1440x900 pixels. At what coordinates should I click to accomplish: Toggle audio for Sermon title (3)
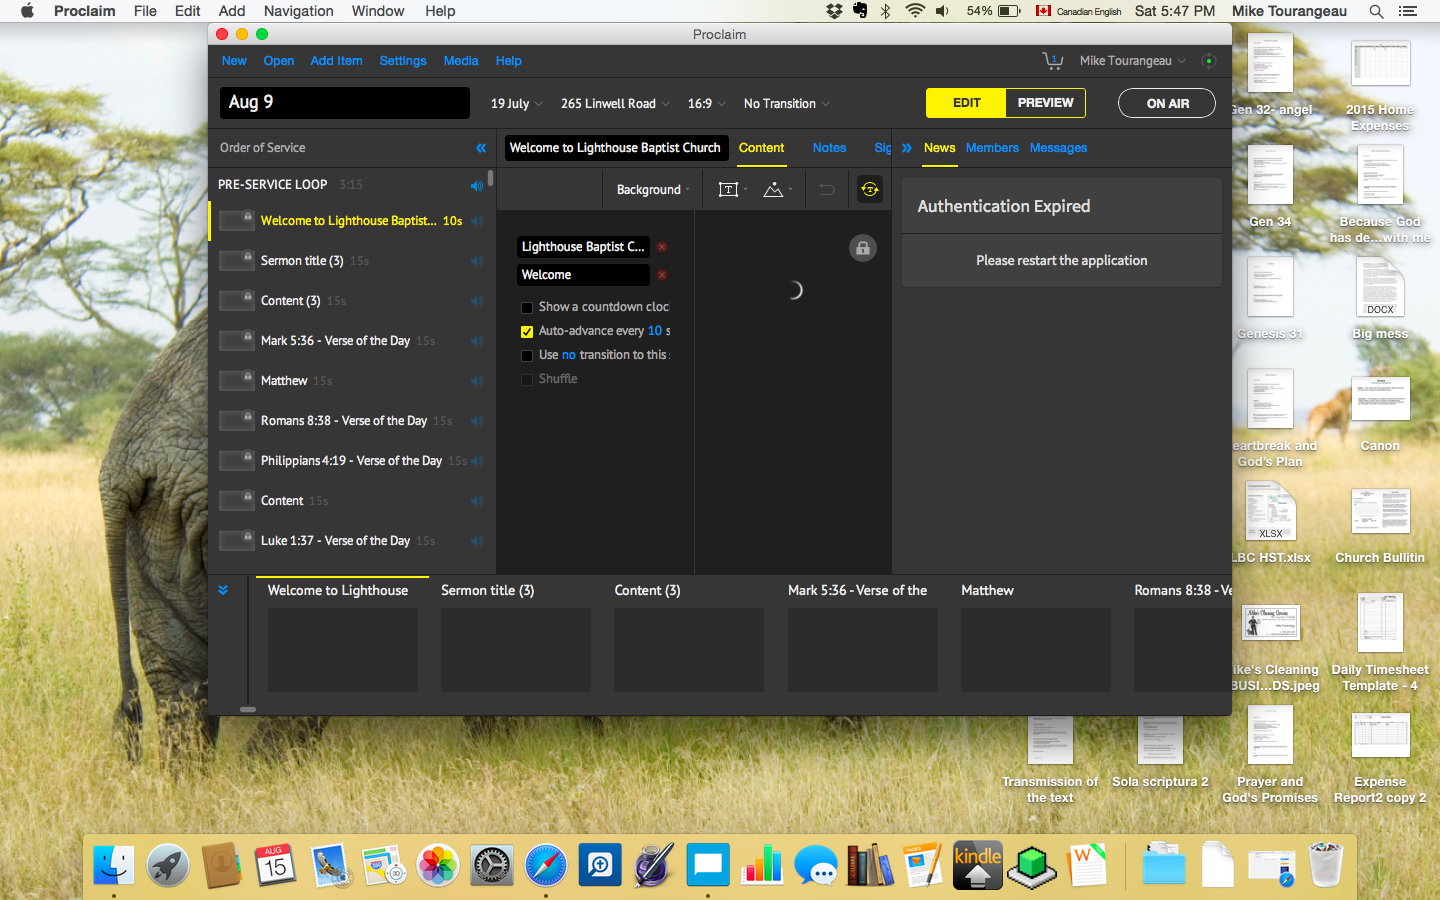click(x=477, y=261)
